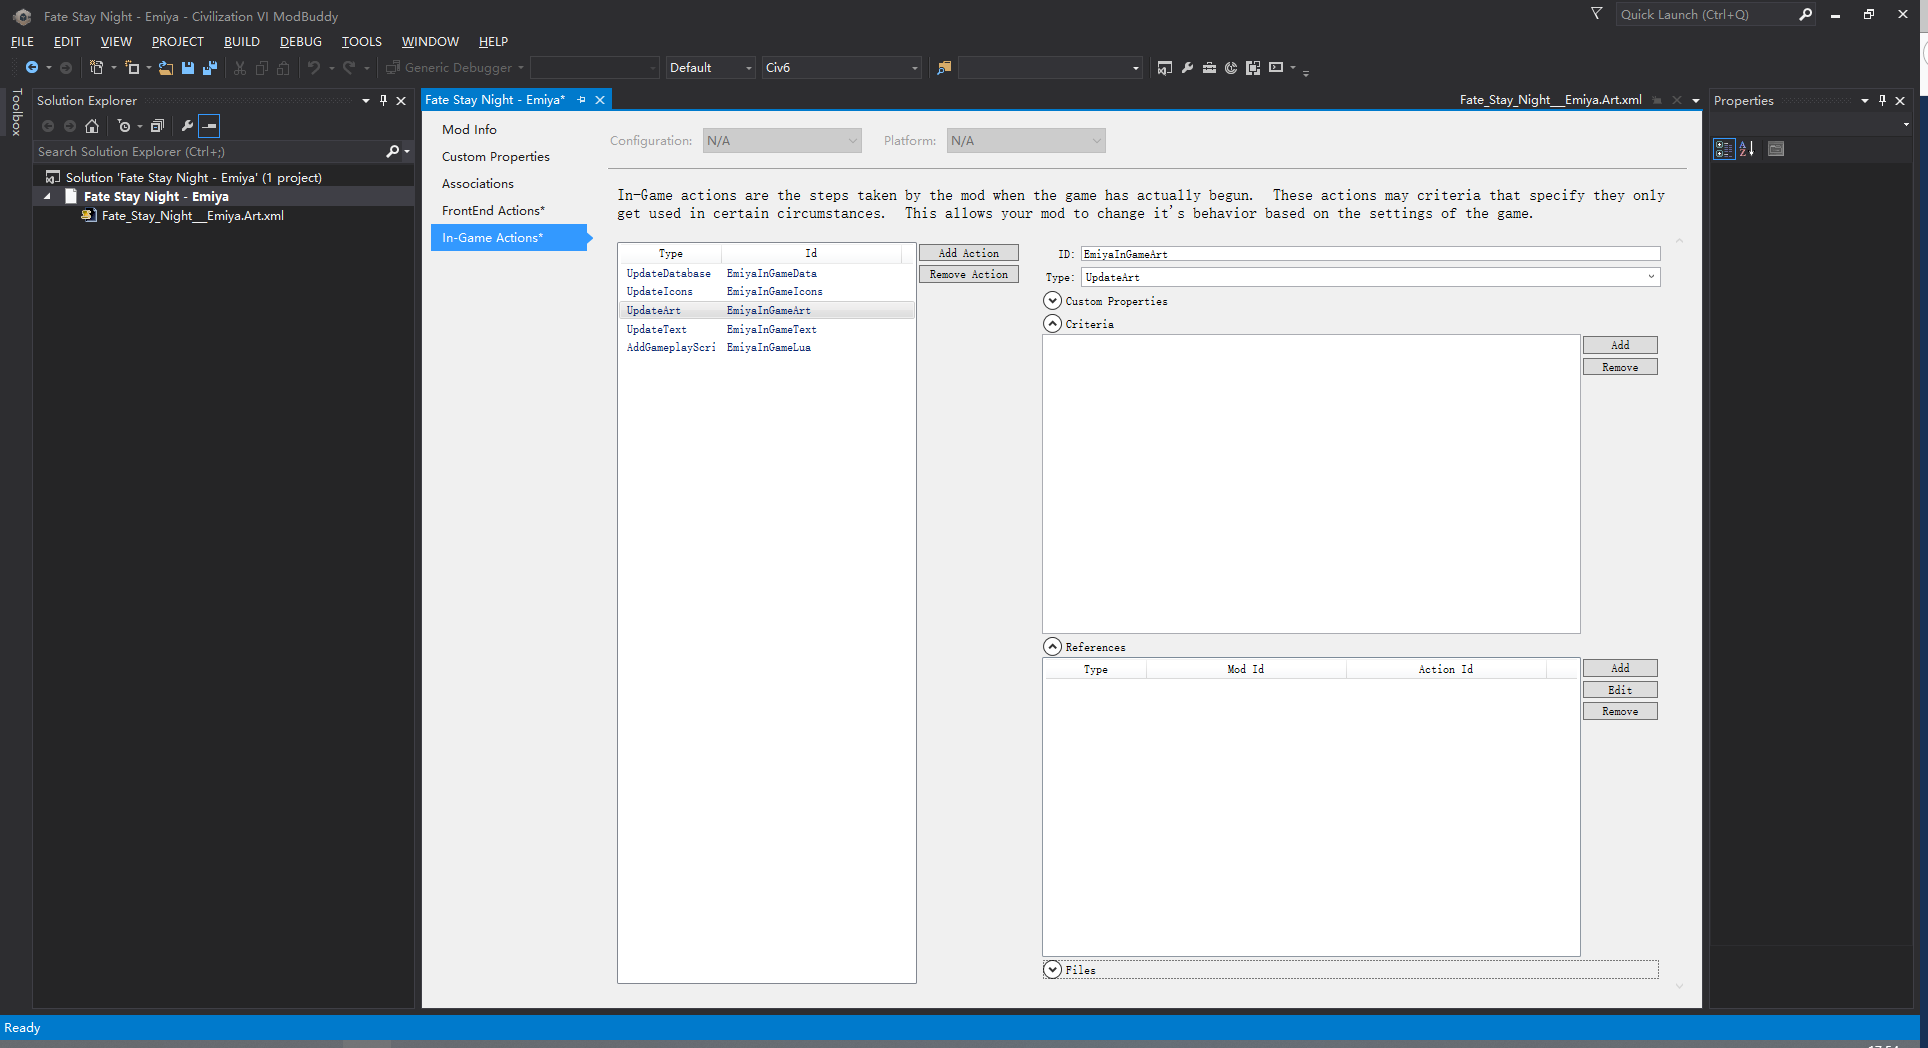Image resolution: width=1928 pixels, height=1048 pixels.
Task: Click the ID field containing EmiyaInGameArt
Action: (x=1370, y=254)
